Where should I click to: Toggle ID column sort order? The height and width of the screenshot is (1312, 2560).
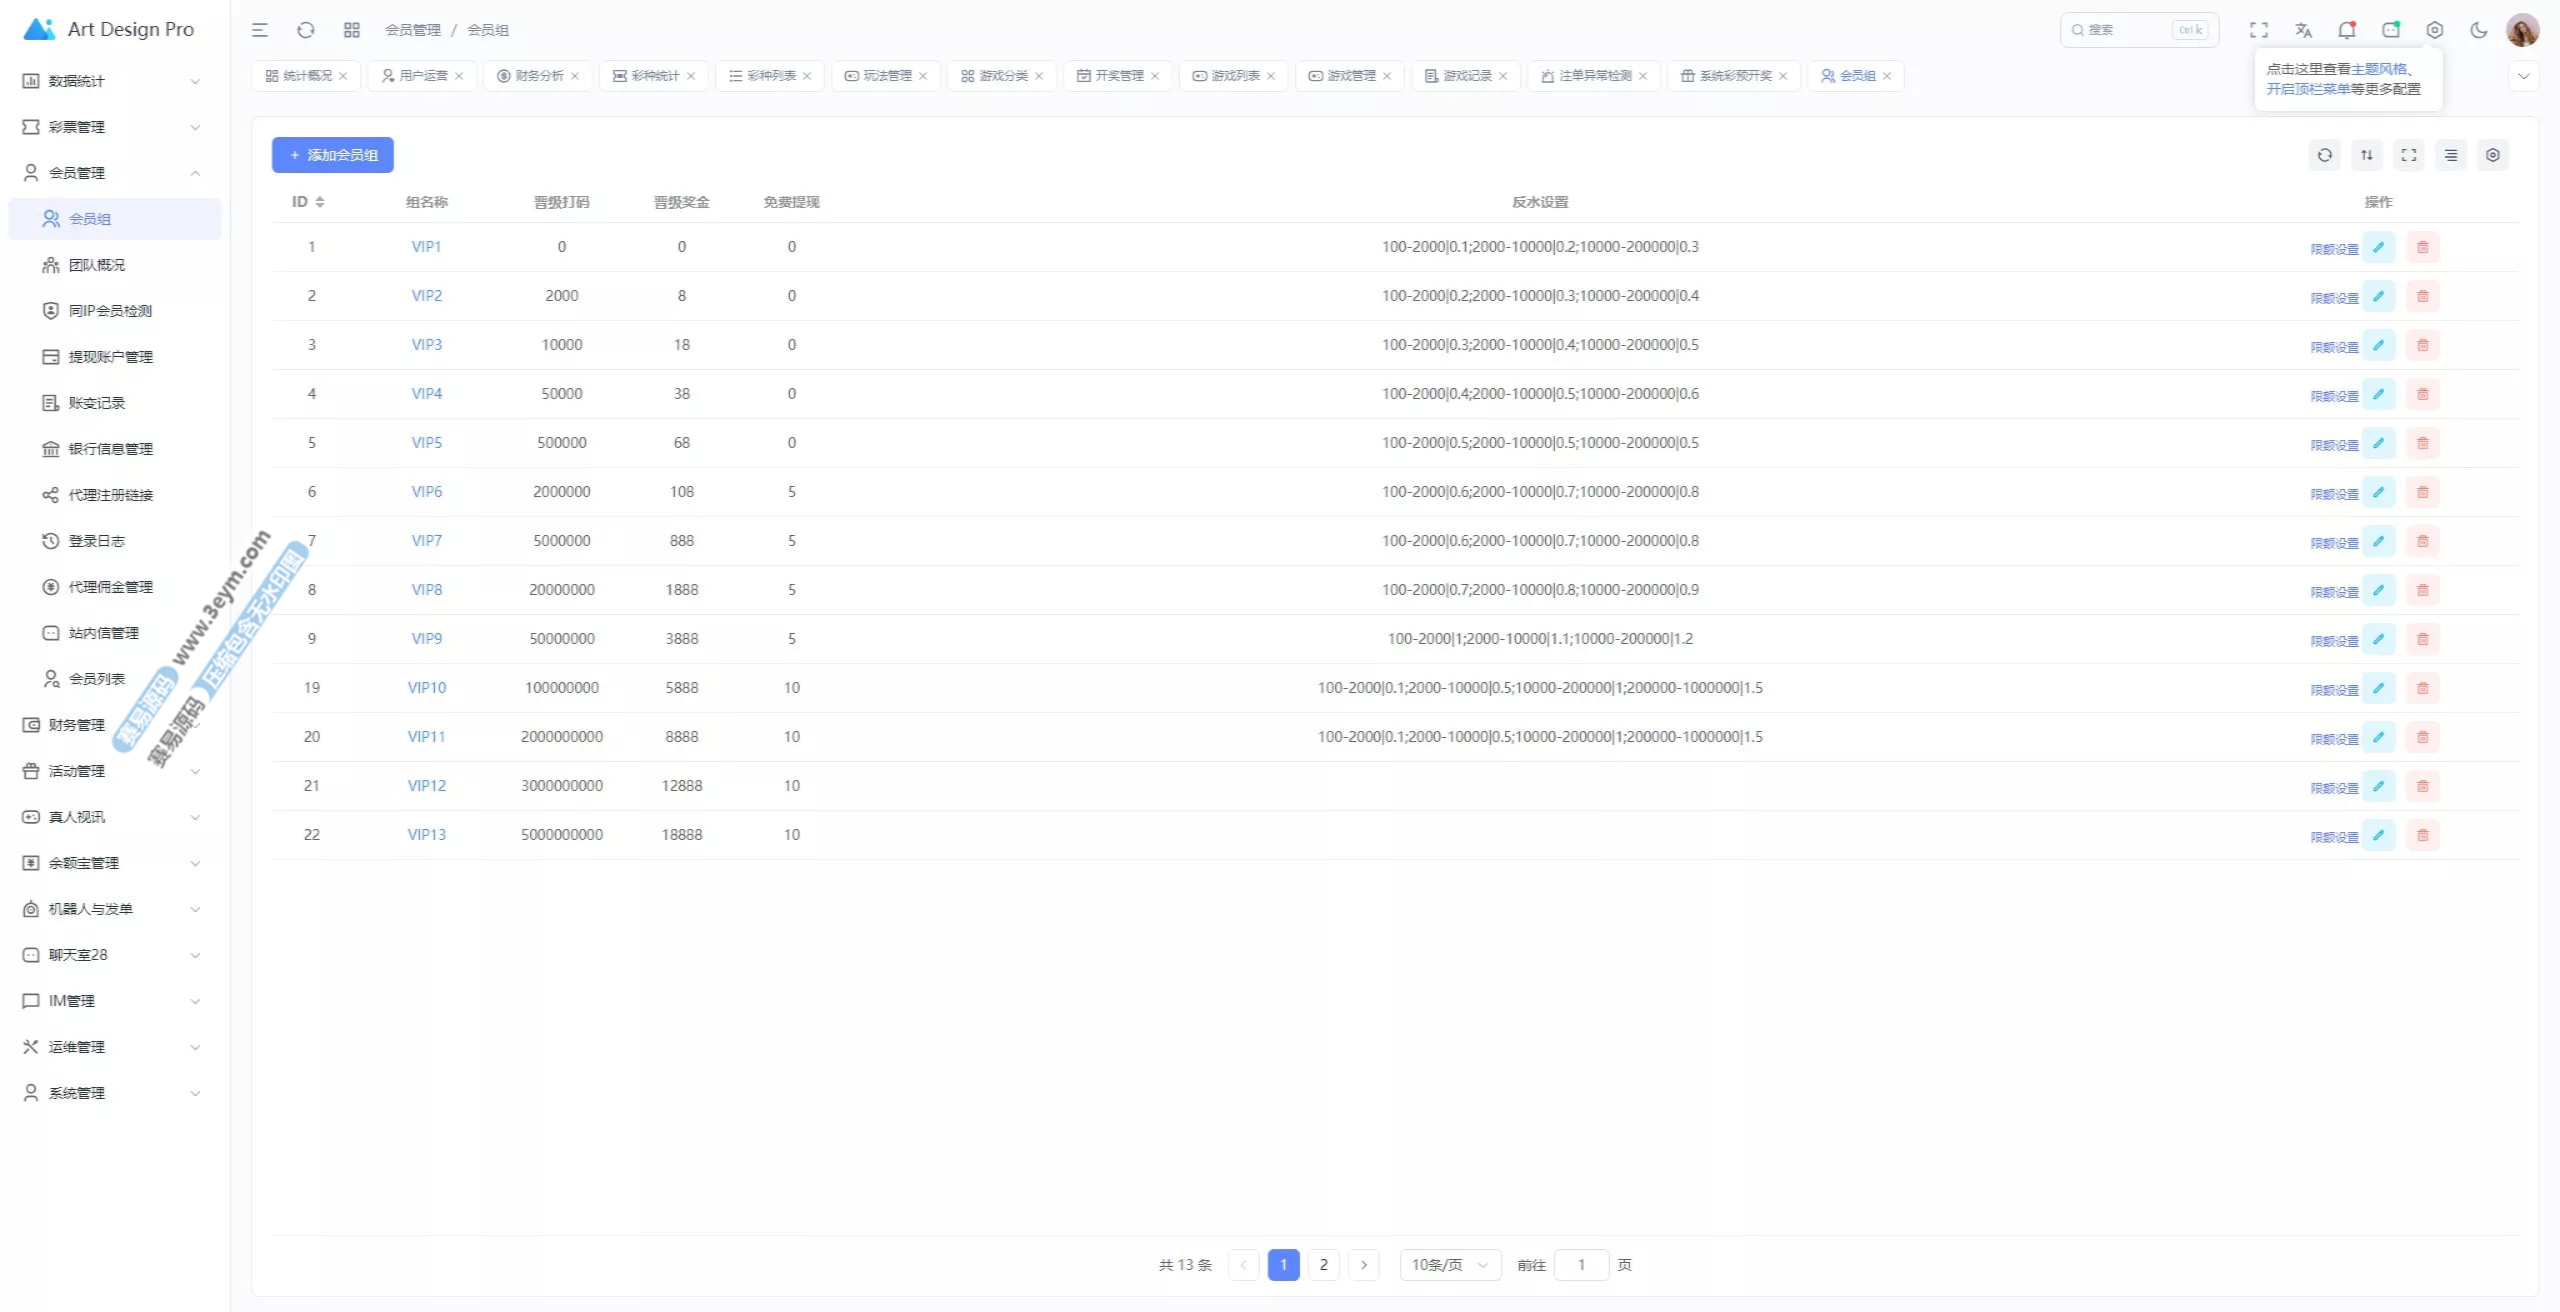319,202
